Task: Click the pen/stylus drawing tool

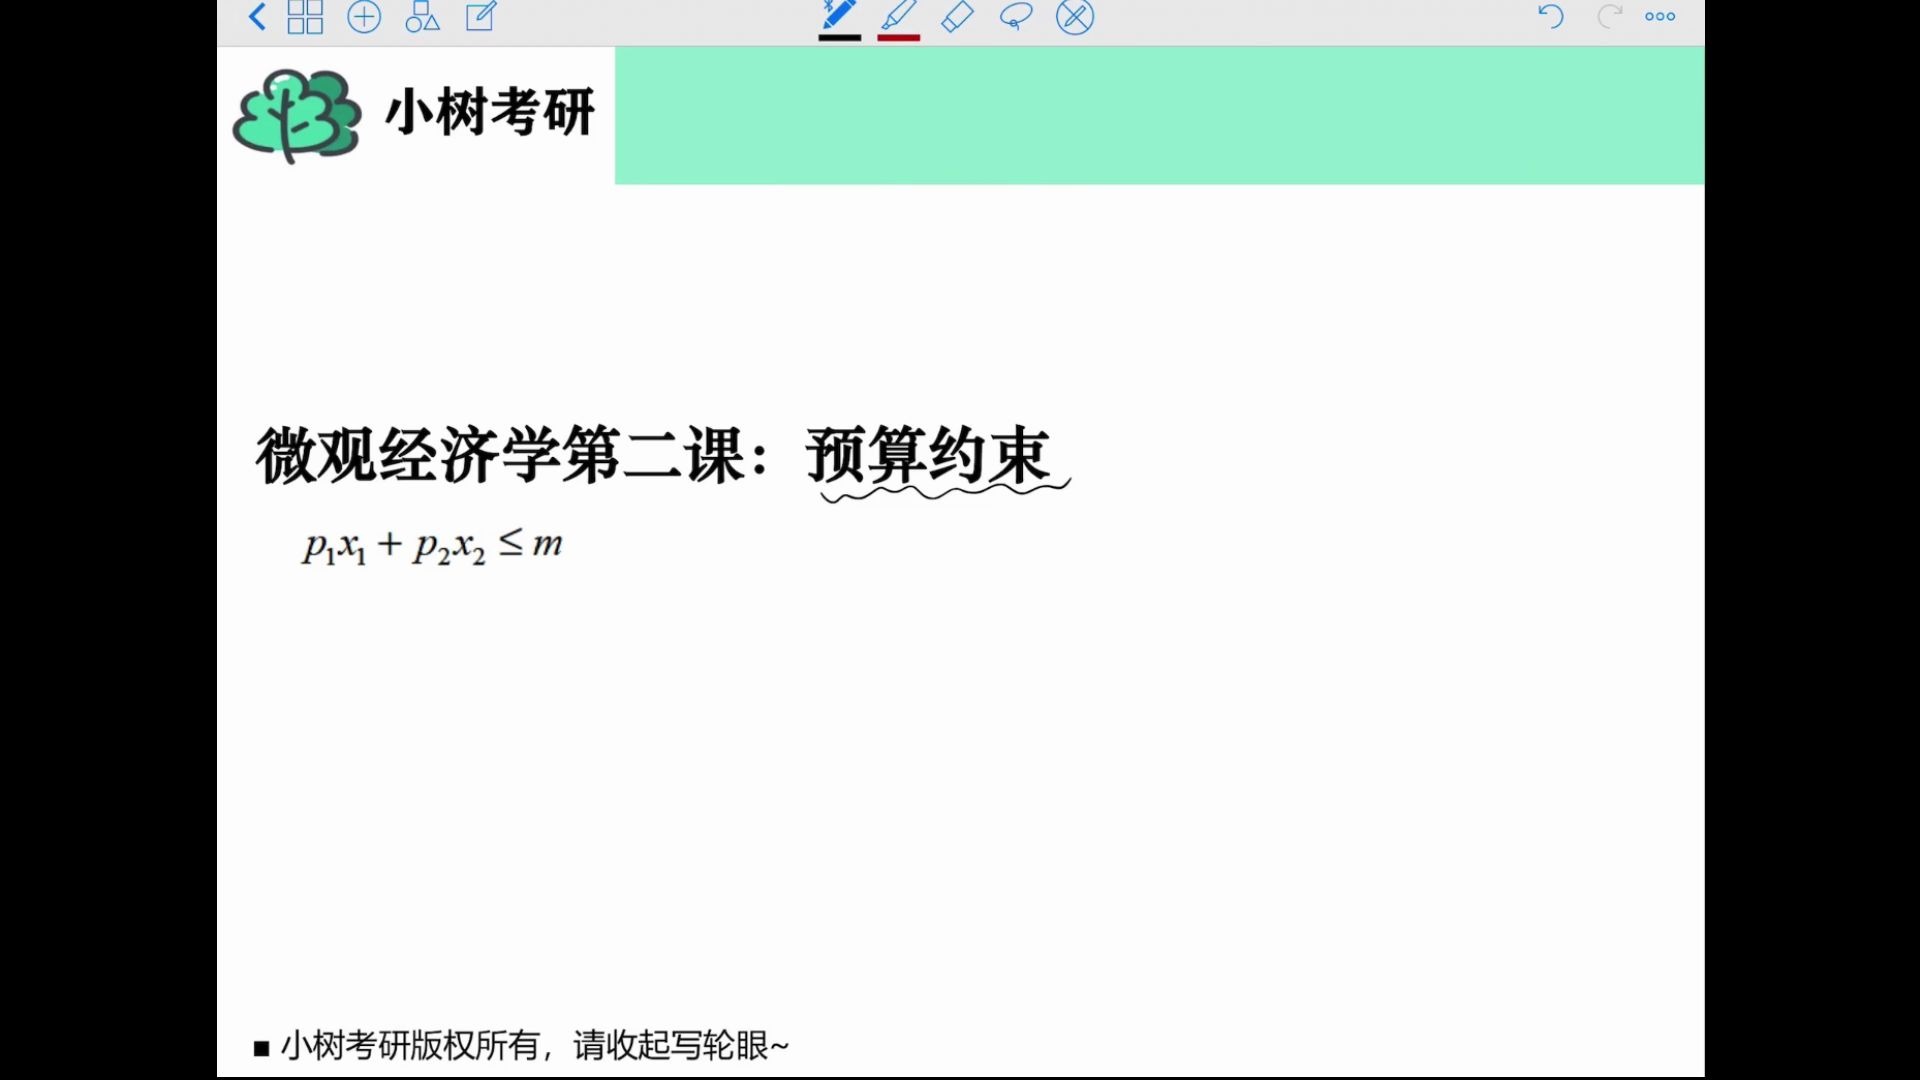Action: (840, 16)
